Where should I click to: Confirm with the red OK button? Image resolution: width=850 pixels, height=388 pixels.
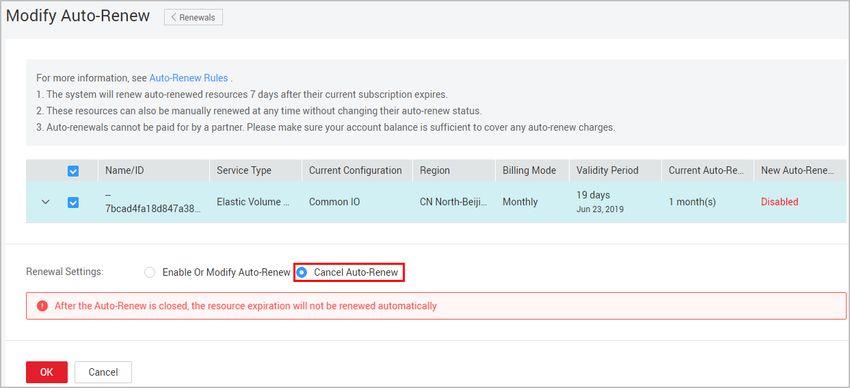tap(47, 372)
